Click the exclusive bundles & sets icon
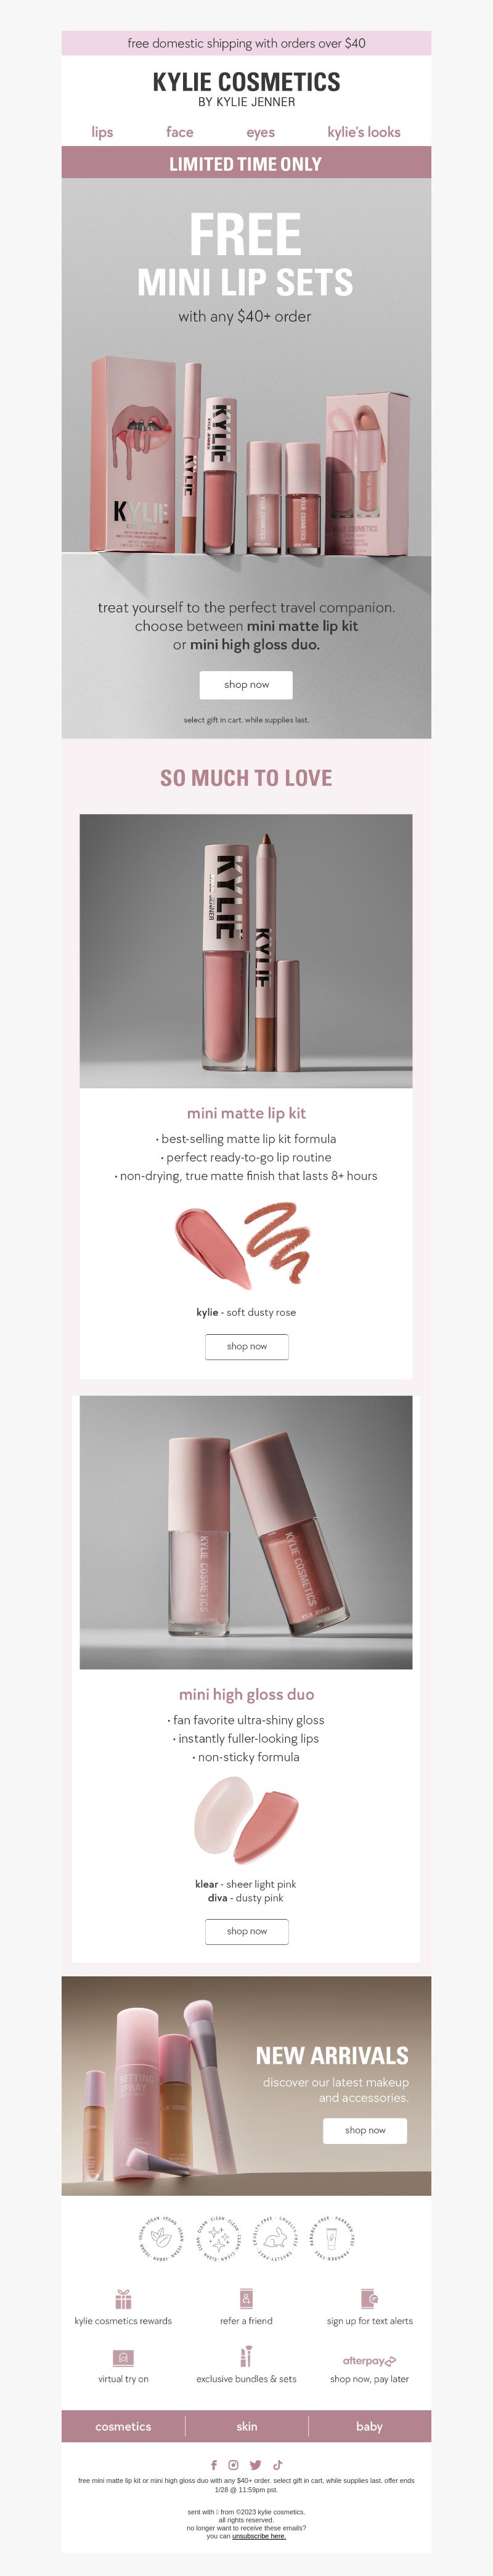The width and height of the screenshot is (493, 2576). [246, 2356]
